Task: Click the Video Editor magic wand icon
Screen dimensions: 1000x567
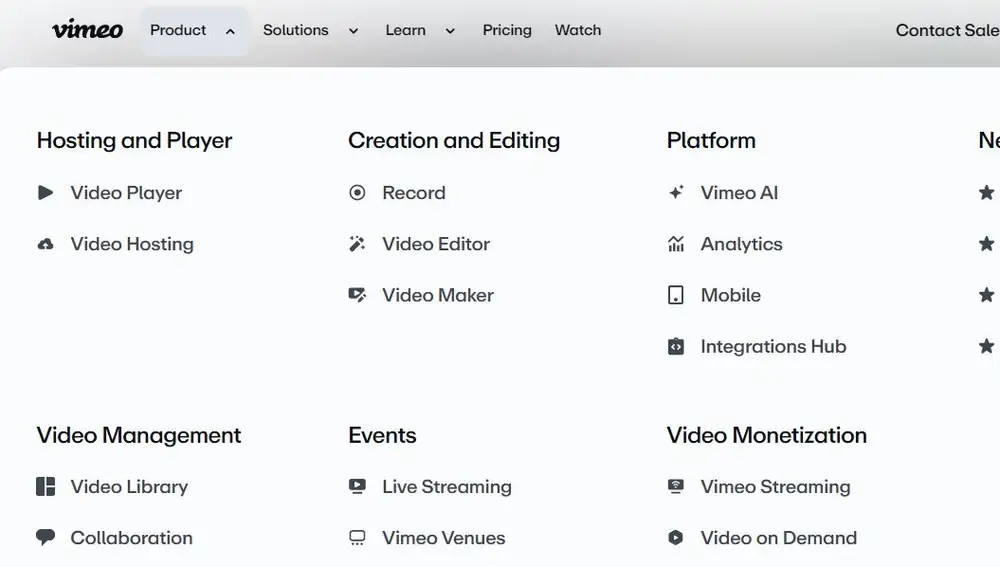Action: coord(357,244)
